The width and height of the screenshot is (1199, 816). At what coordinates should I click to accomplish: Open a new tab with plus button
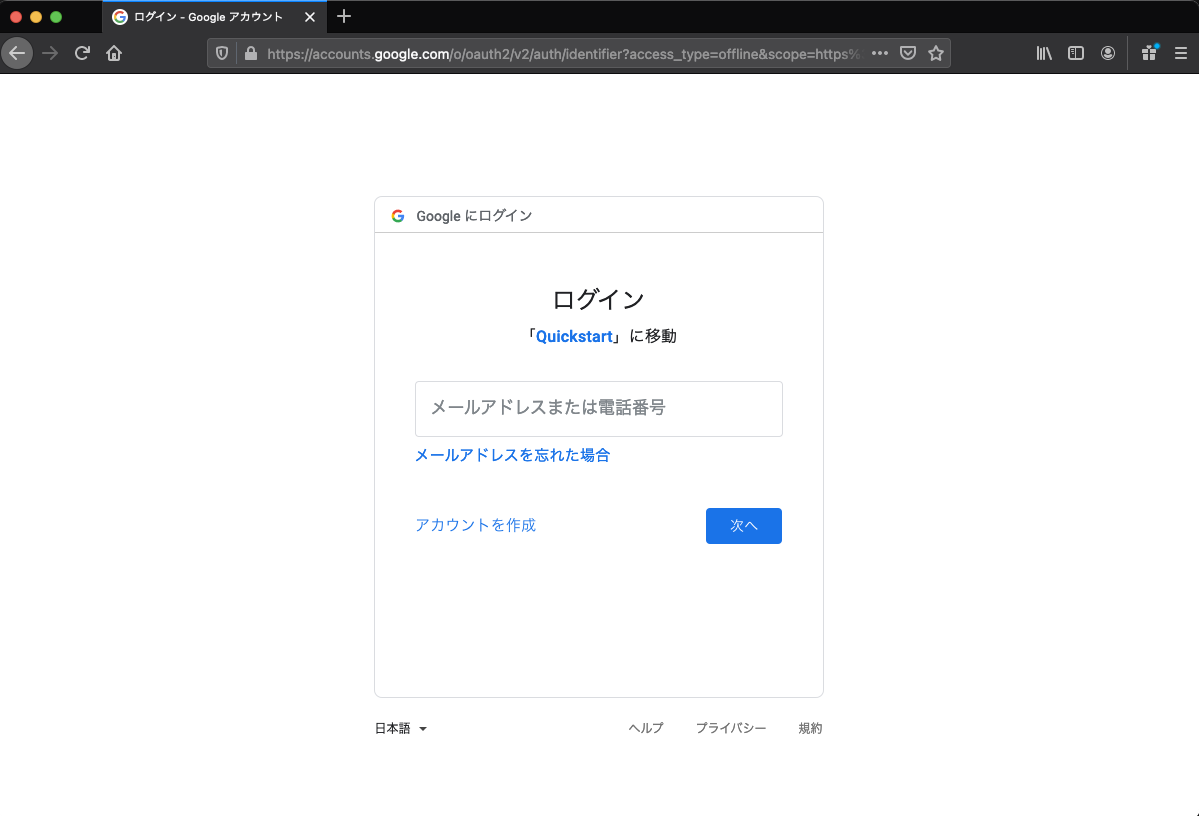pos(344,17)
